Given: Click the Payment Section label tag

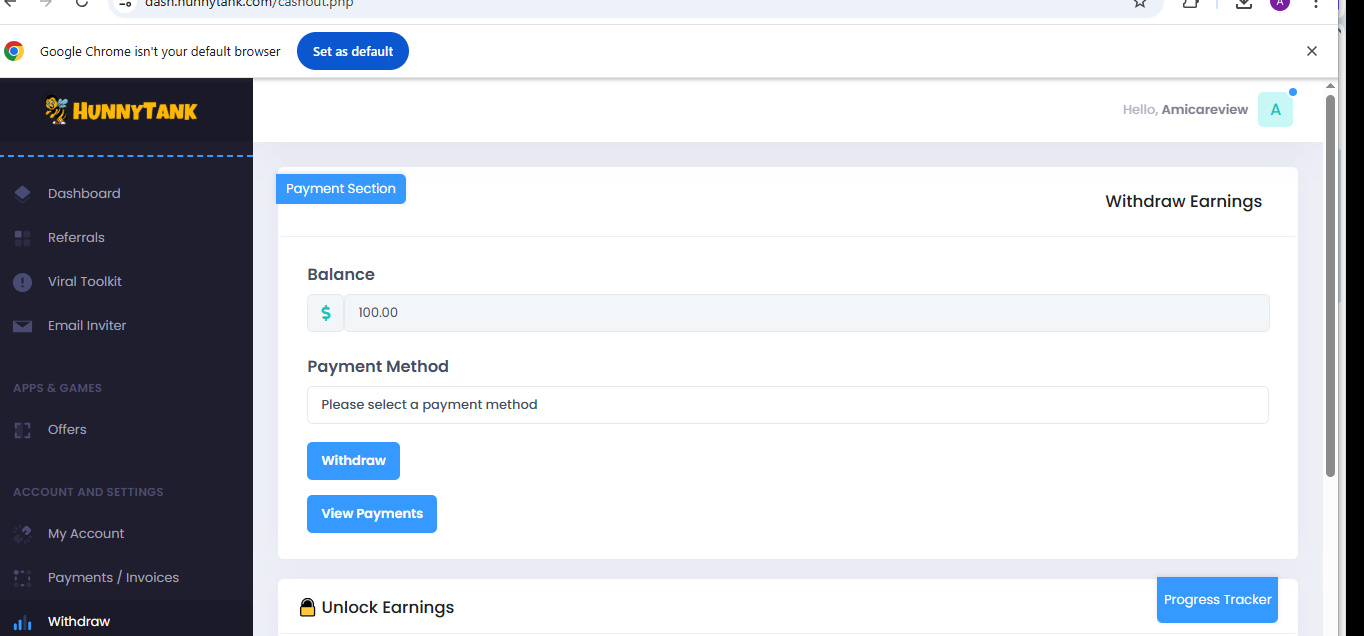Looking at the screenshot, I should pyautogui.click(x=341, y=188).
